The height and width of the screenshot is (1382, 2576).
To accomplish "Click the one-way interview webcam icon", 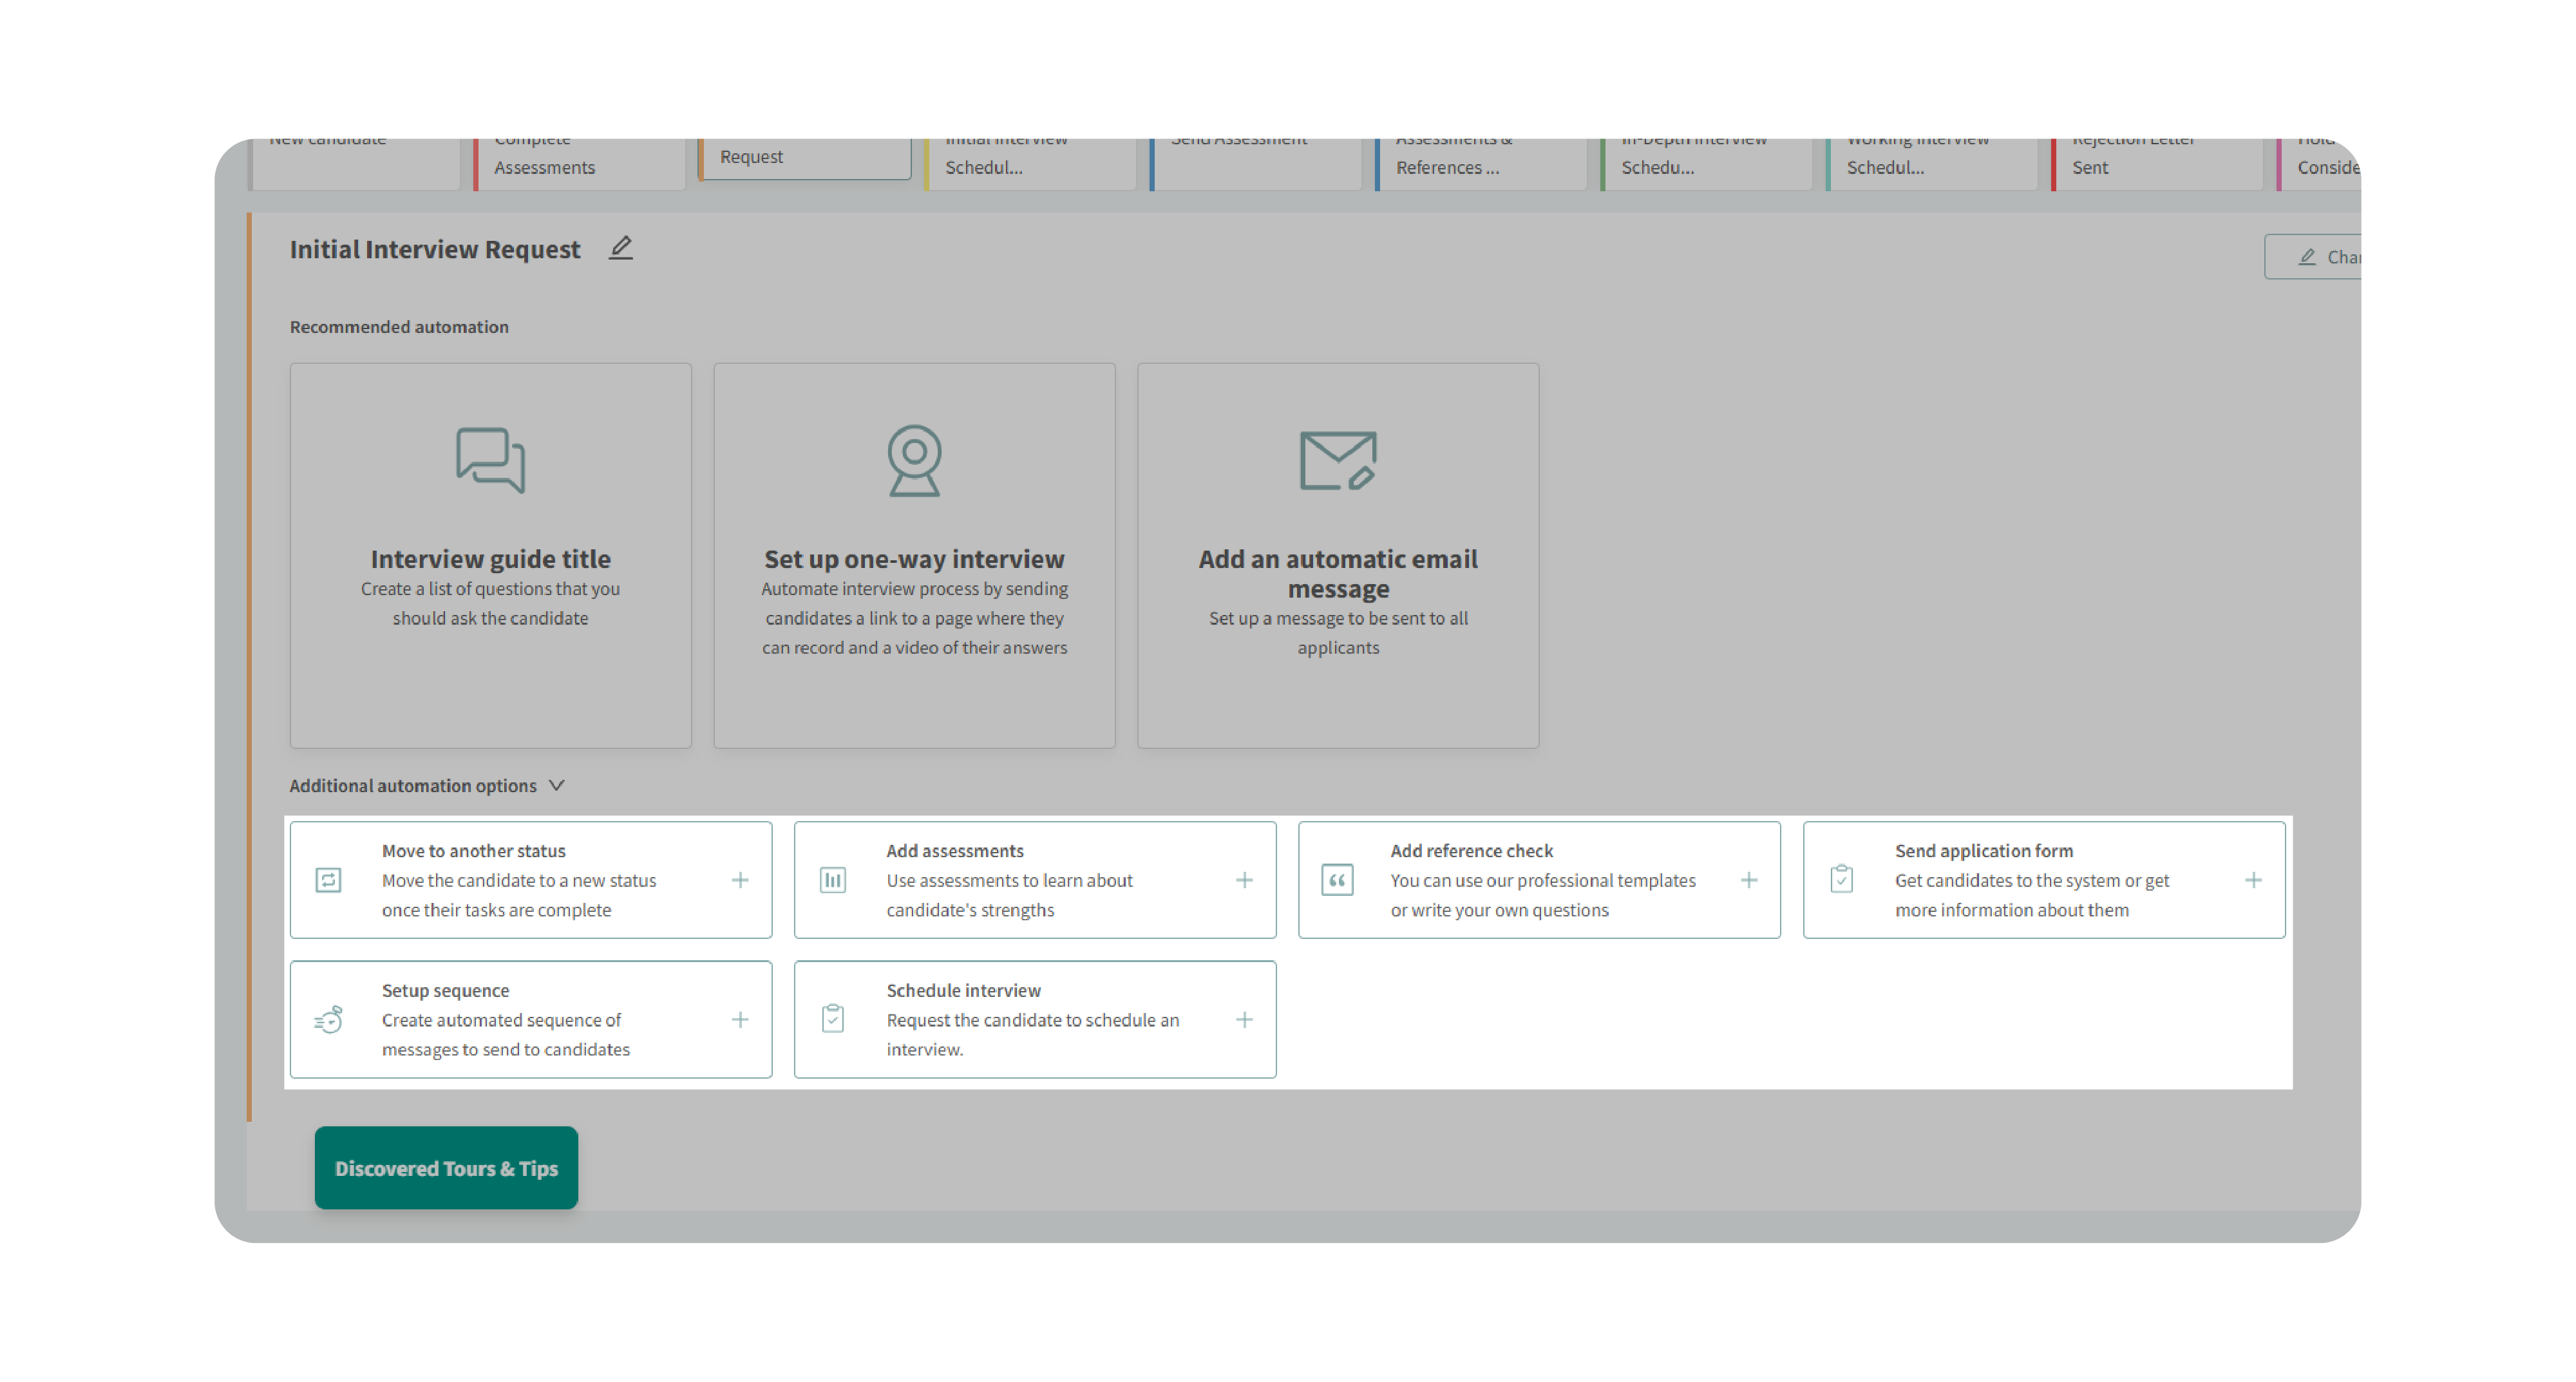I will (x=914, y=460).
